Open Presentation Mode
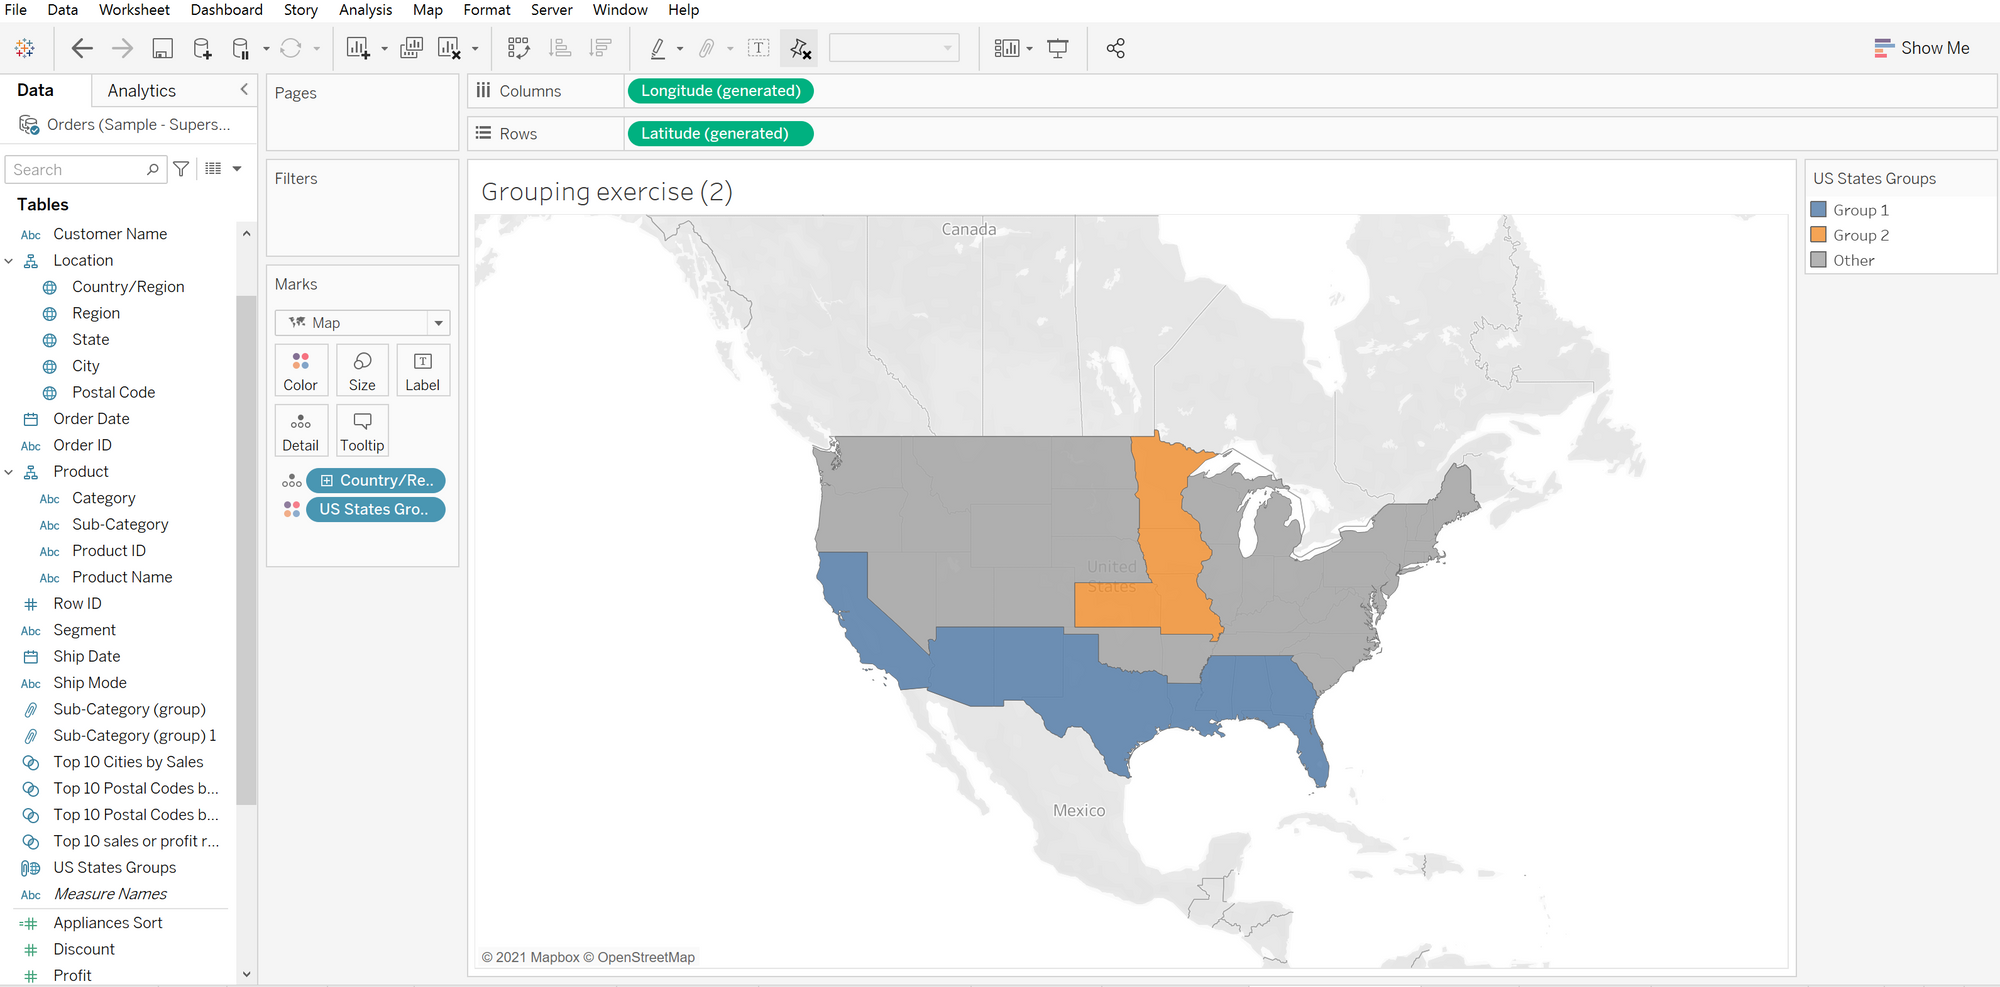The image size is (2000, 987). coord(1057,48)
